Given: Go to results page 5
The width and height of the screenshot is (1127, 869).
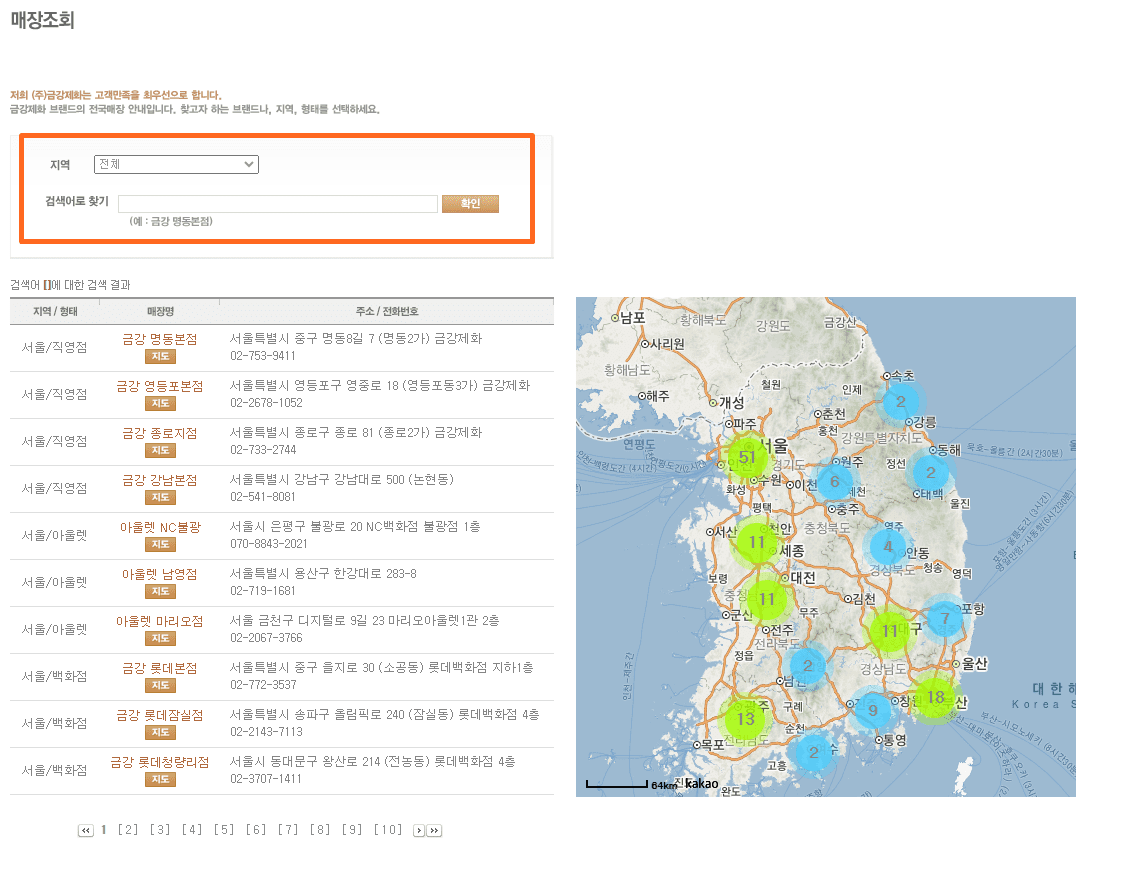Looking at the screenshot, I should [x=224, y=830].
